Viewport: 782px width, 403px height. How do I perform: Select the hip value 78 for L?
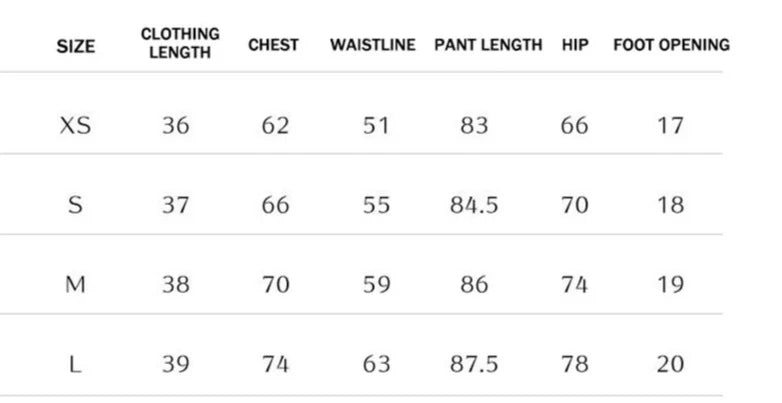coord(574,364)
